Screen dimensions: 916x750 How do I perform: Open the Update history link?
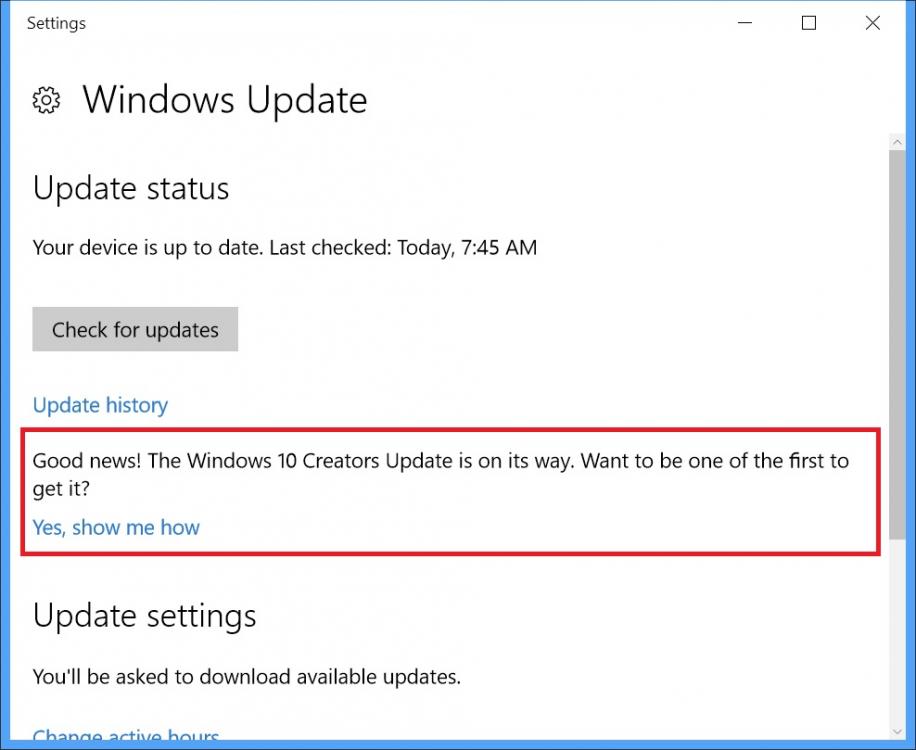pyautogui.click(x=100, y=405)
